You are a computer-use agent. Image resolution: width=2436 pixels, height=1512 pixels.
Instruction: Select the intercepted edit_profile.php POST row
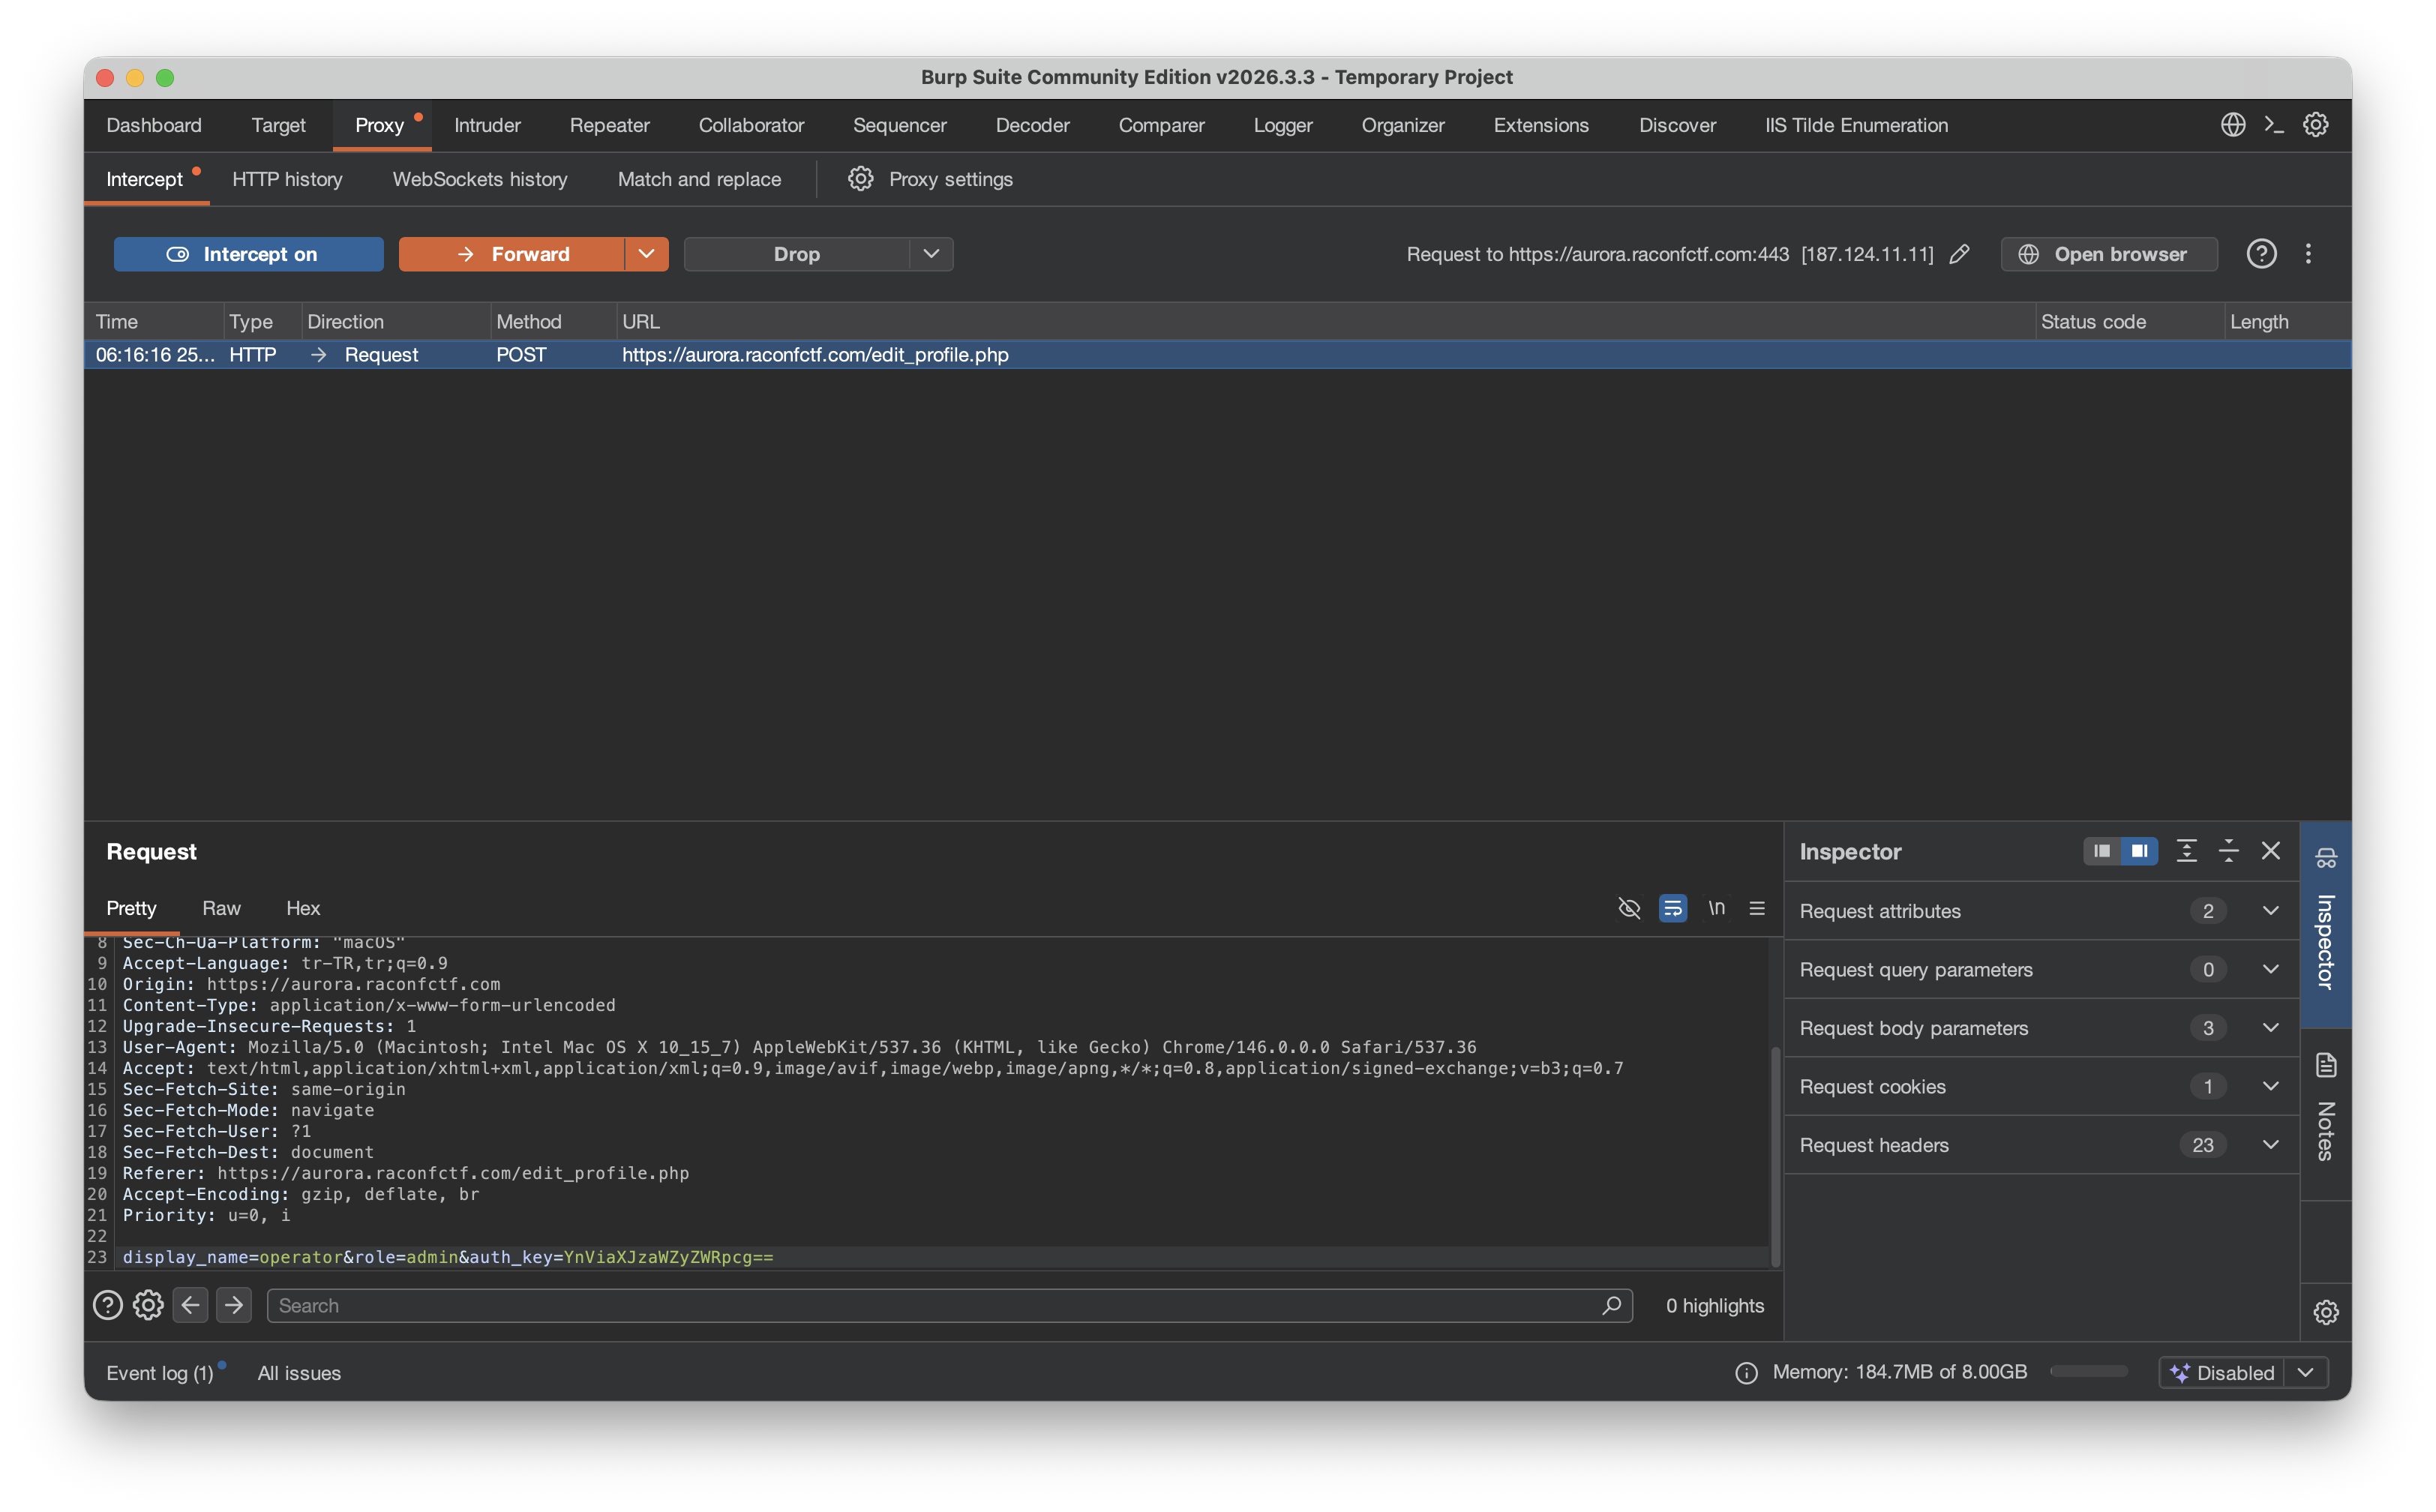[1217, 354]
